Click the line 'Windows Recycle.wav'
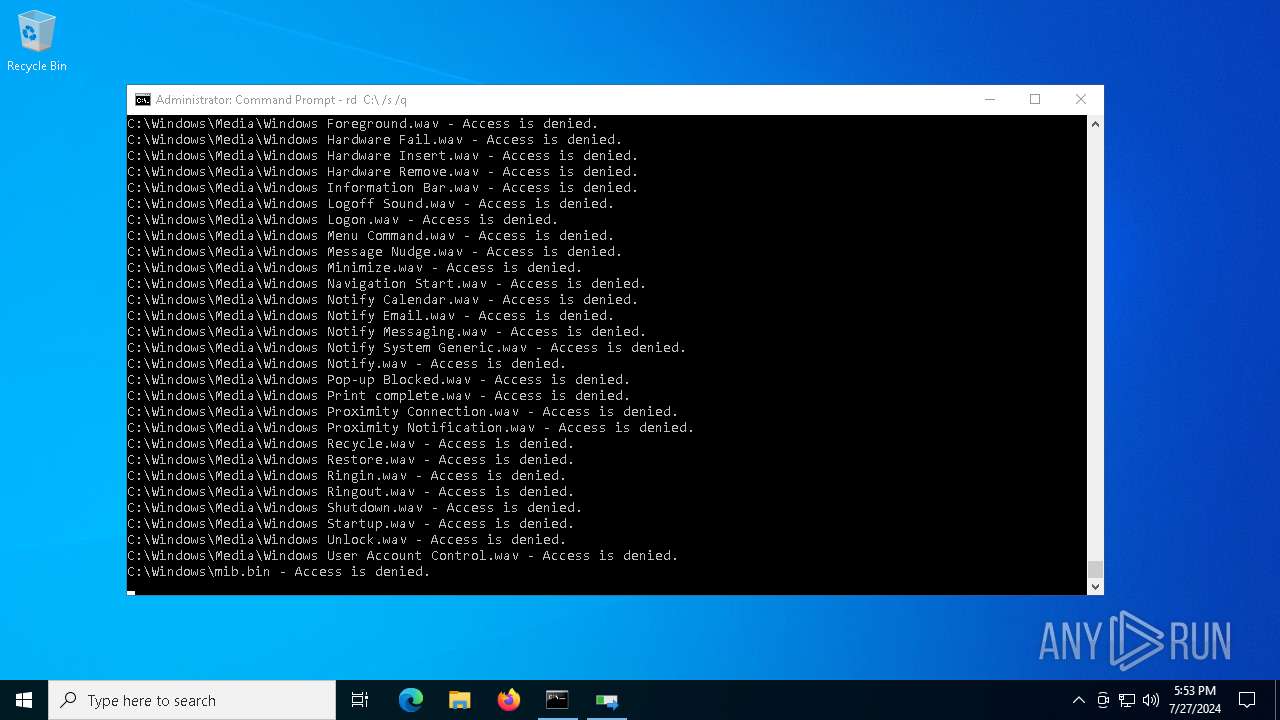The height and width of the screenshot is (720, 1280). click(351, 444)
